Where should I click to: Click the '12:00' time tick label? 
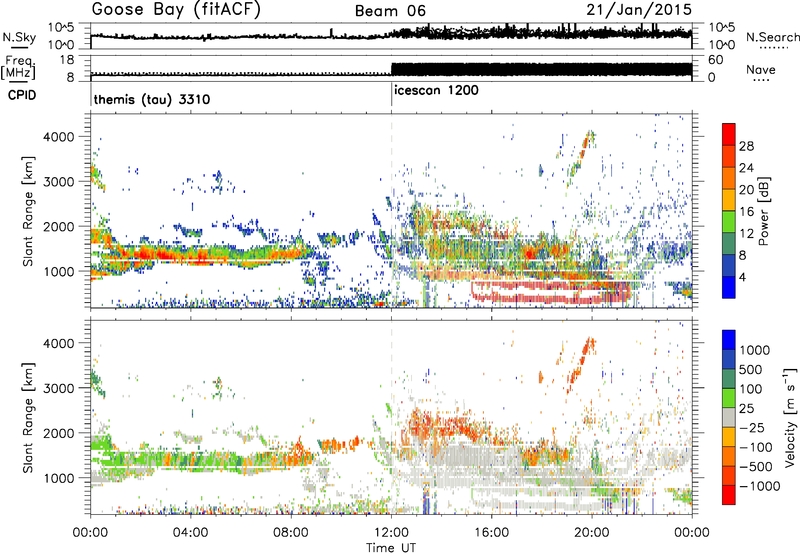[x=391, y=533]
